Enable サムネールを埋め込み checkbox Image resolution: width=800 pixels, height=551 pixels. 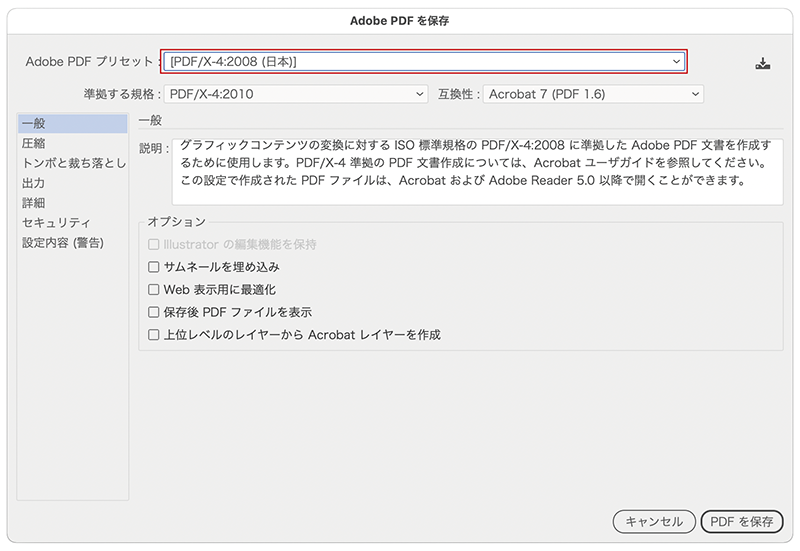pyautogui.click(x=154, y=267)
